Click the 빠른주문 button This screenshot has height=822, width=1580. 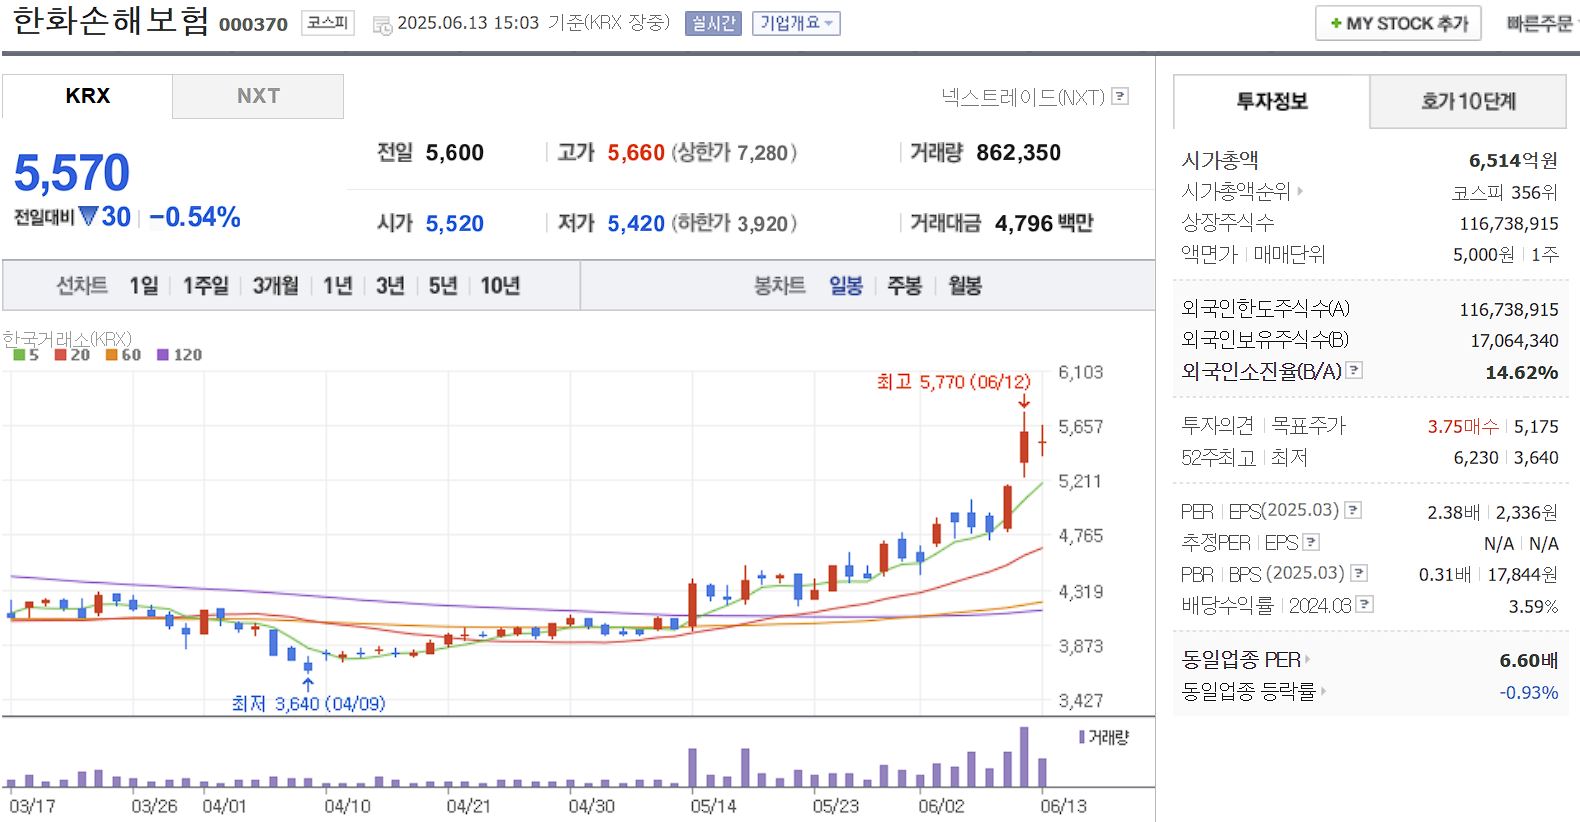(x=1539, y=23)
